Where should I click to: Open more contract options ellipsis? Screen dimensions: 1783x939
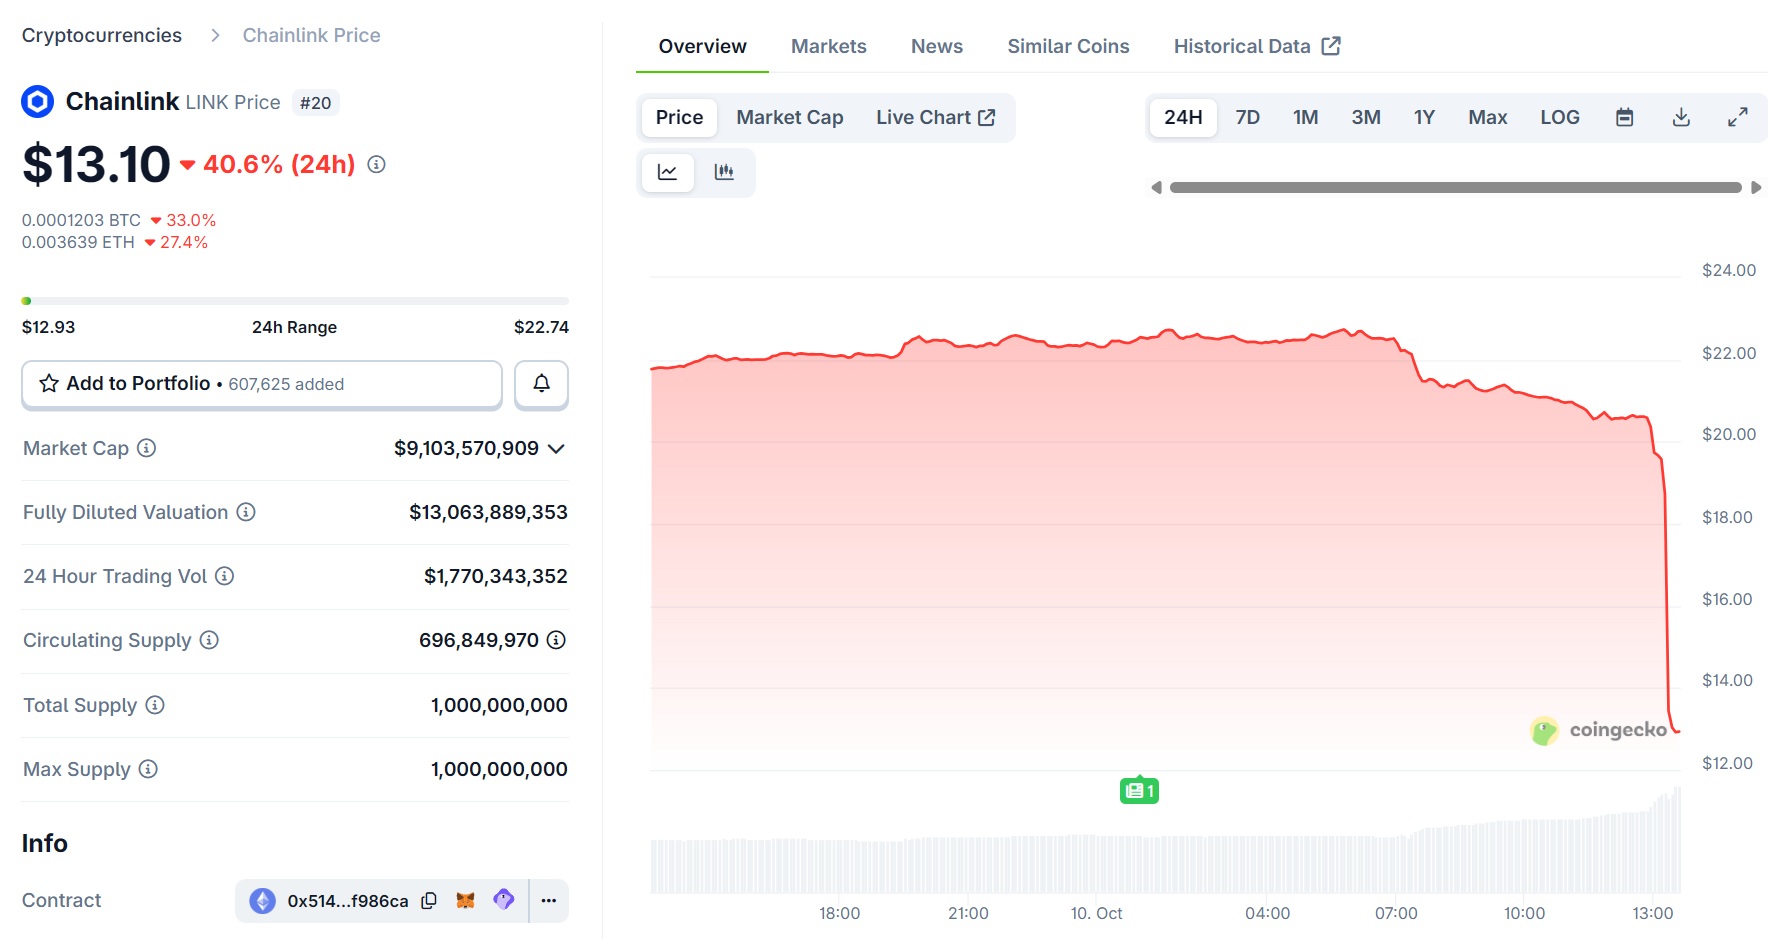tap(549, 901)
